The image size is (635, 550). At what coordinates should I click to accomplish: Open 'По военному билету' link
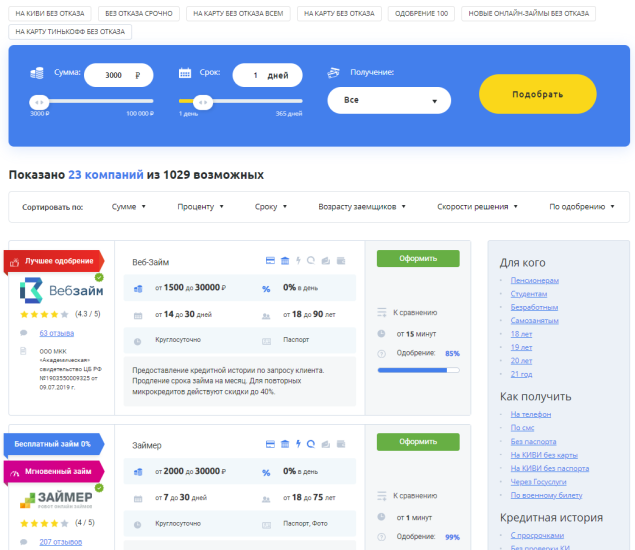point(546,495)
